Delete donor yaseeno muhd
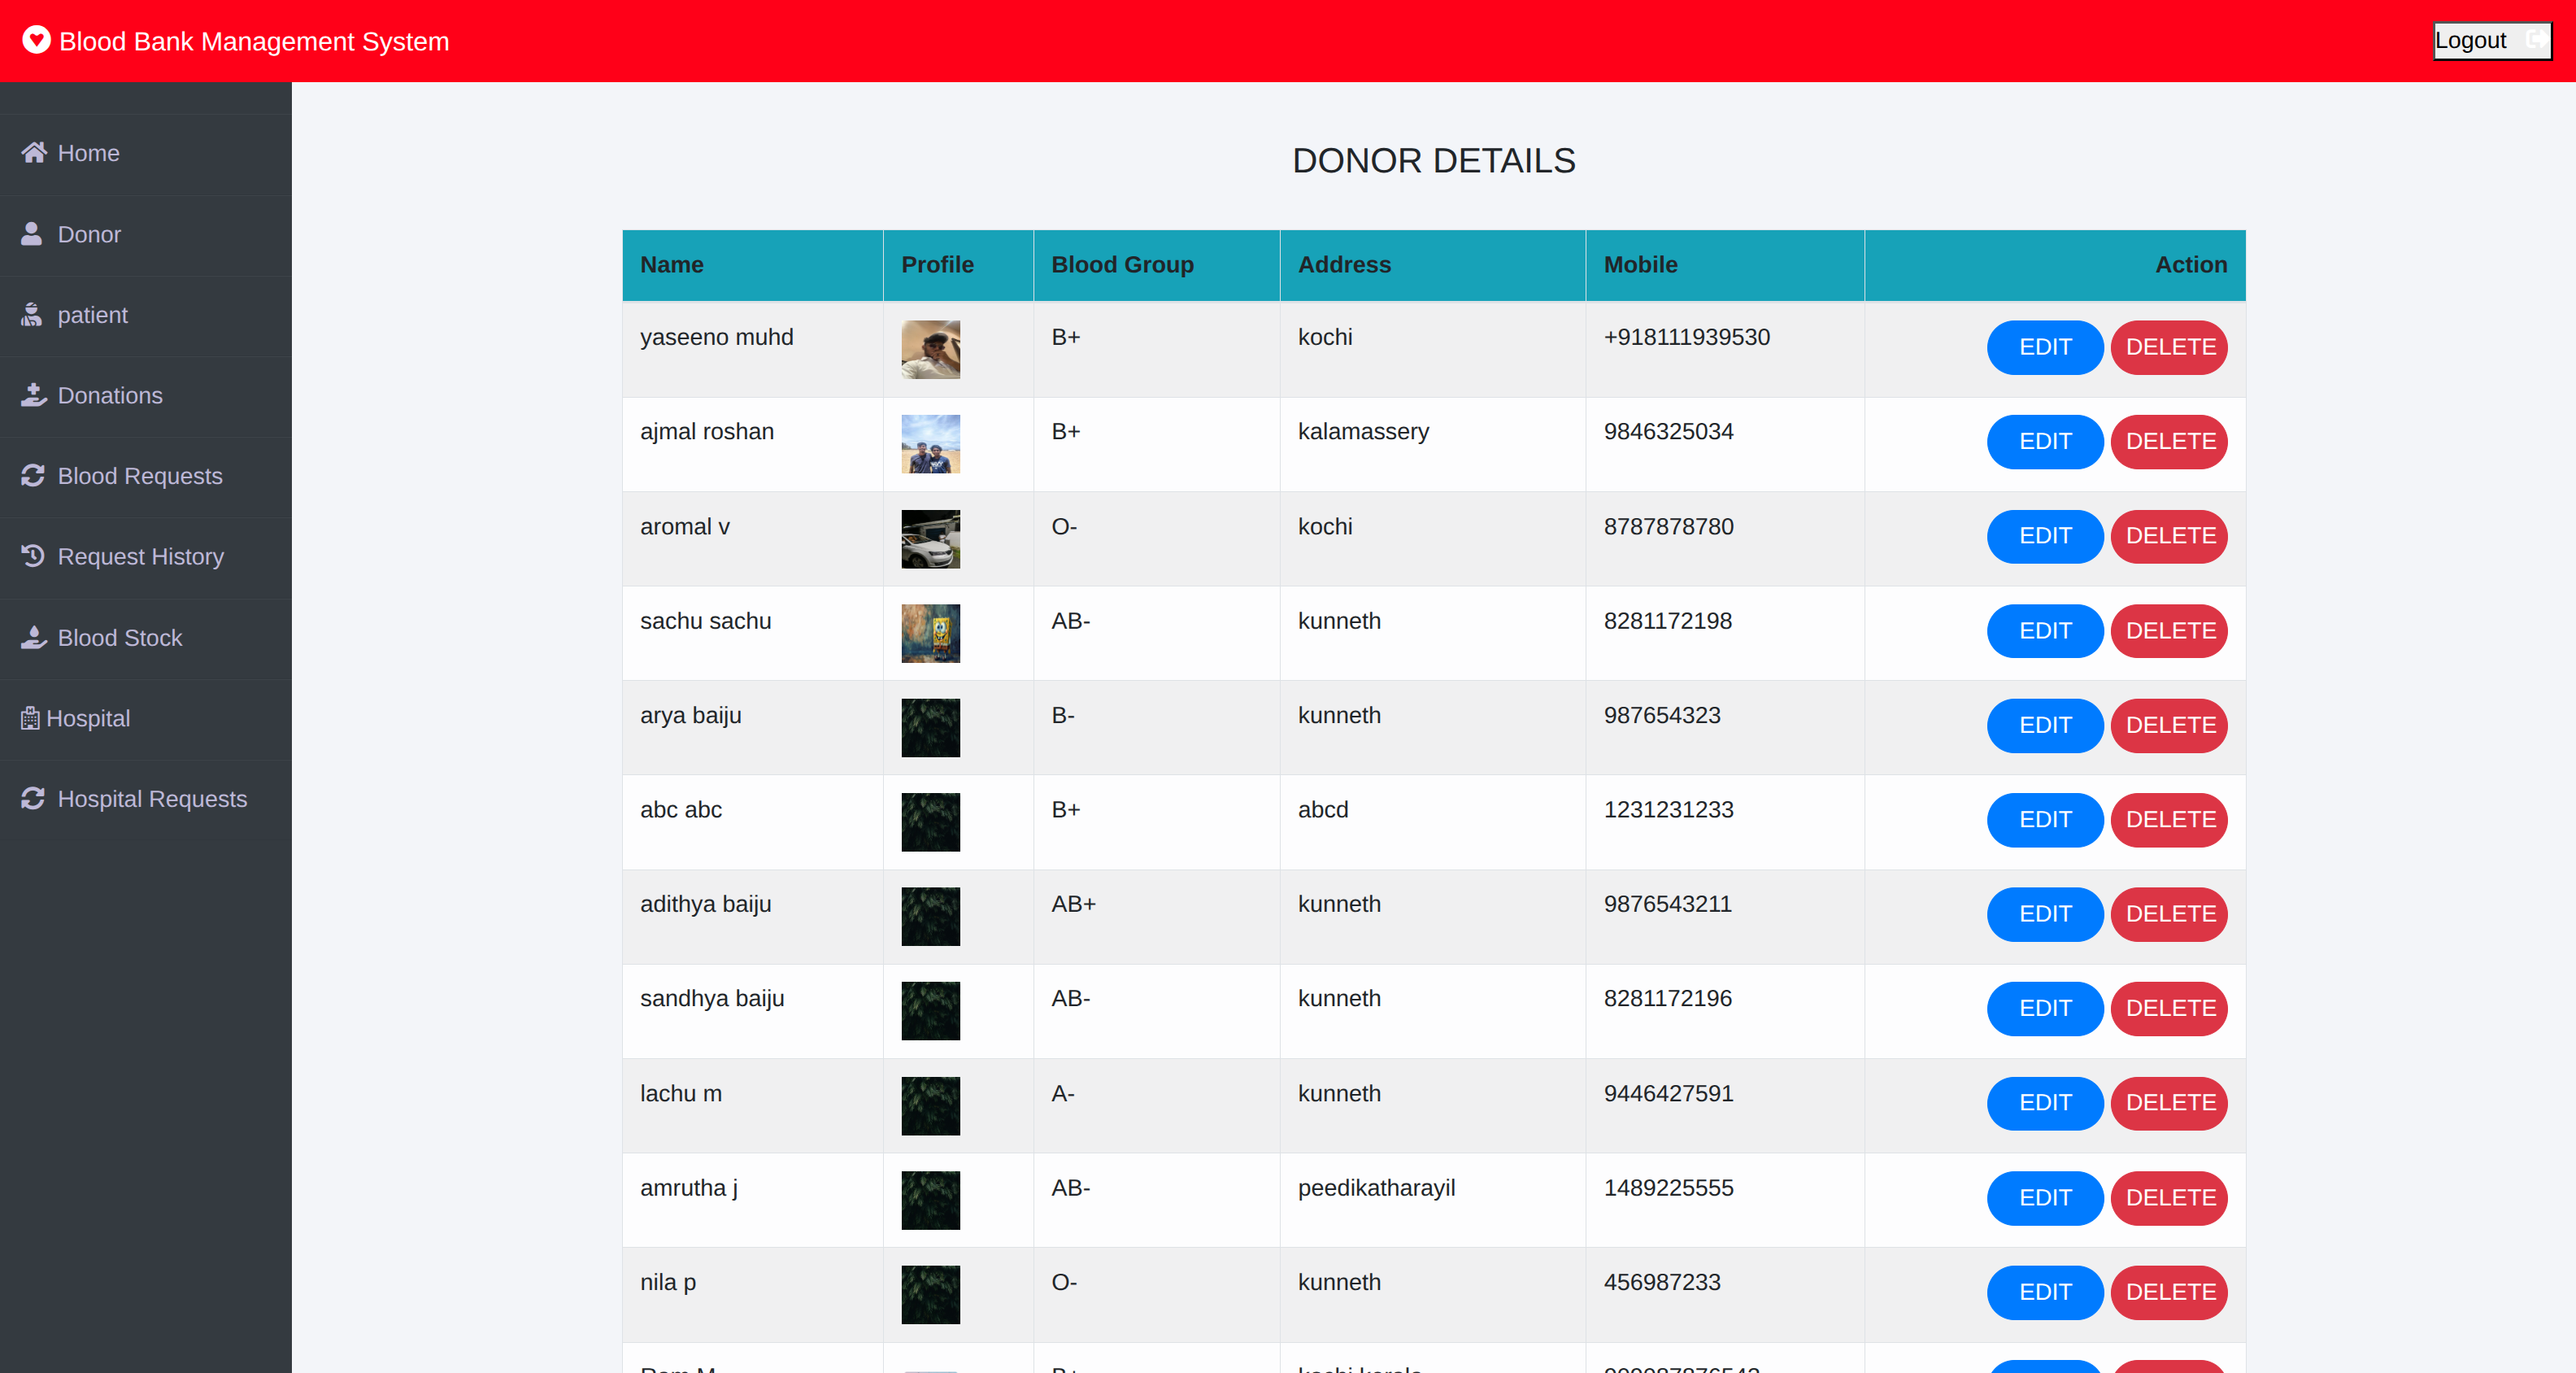This screenshot has height=1373, width=2576. [x=2169, y=347]
